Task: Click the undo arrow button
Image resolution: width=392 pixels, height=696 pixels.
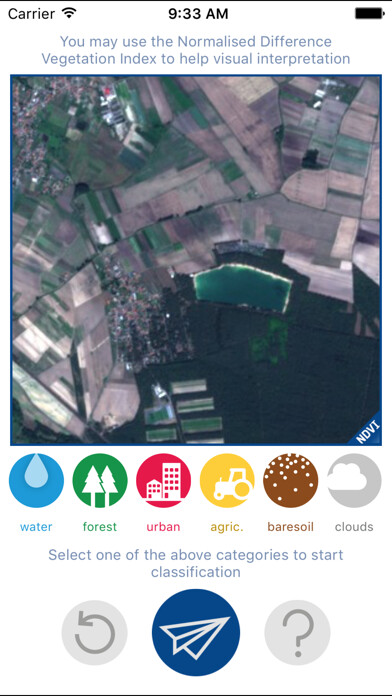Action: [95, 633]
